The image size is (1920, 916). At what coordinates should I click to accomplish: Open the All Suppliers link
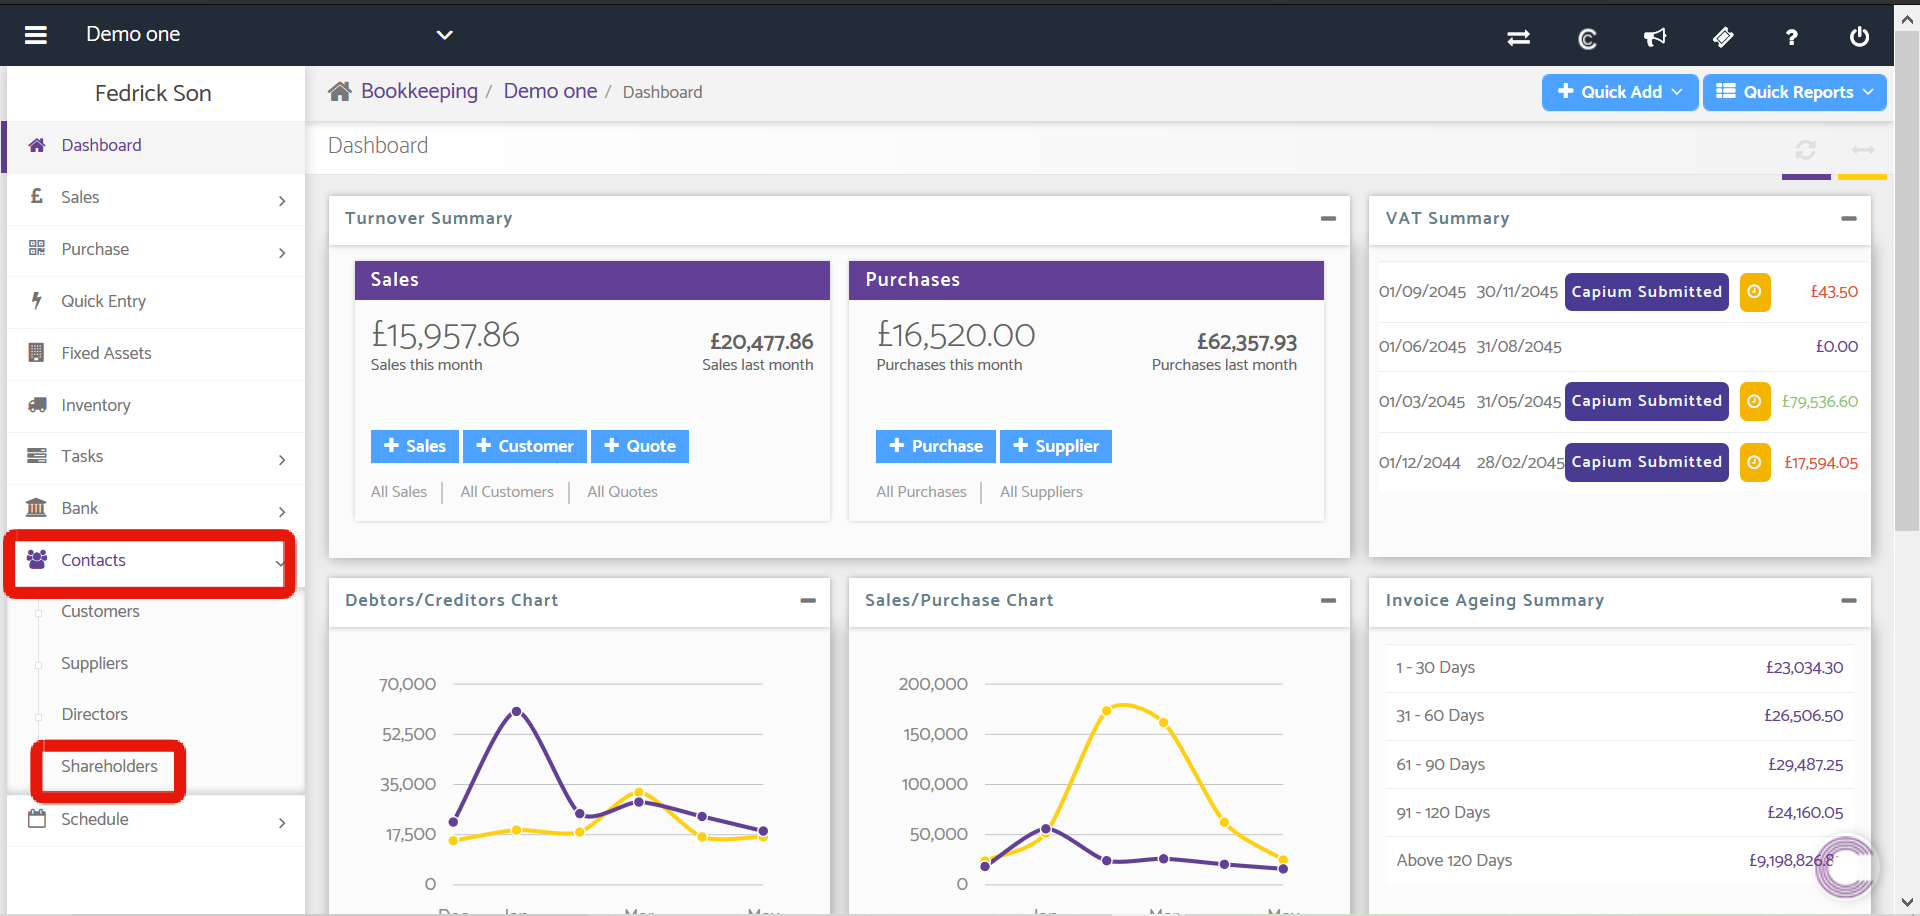click(x=1041, y=492)
